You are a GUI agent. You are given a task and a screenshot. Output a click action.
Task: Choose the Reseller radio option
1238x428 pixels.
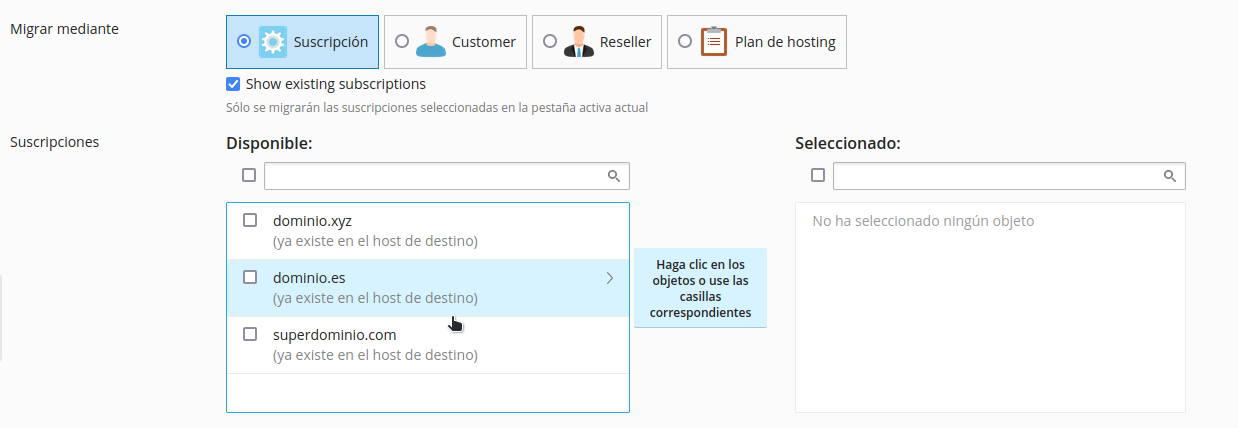point(549,42)
